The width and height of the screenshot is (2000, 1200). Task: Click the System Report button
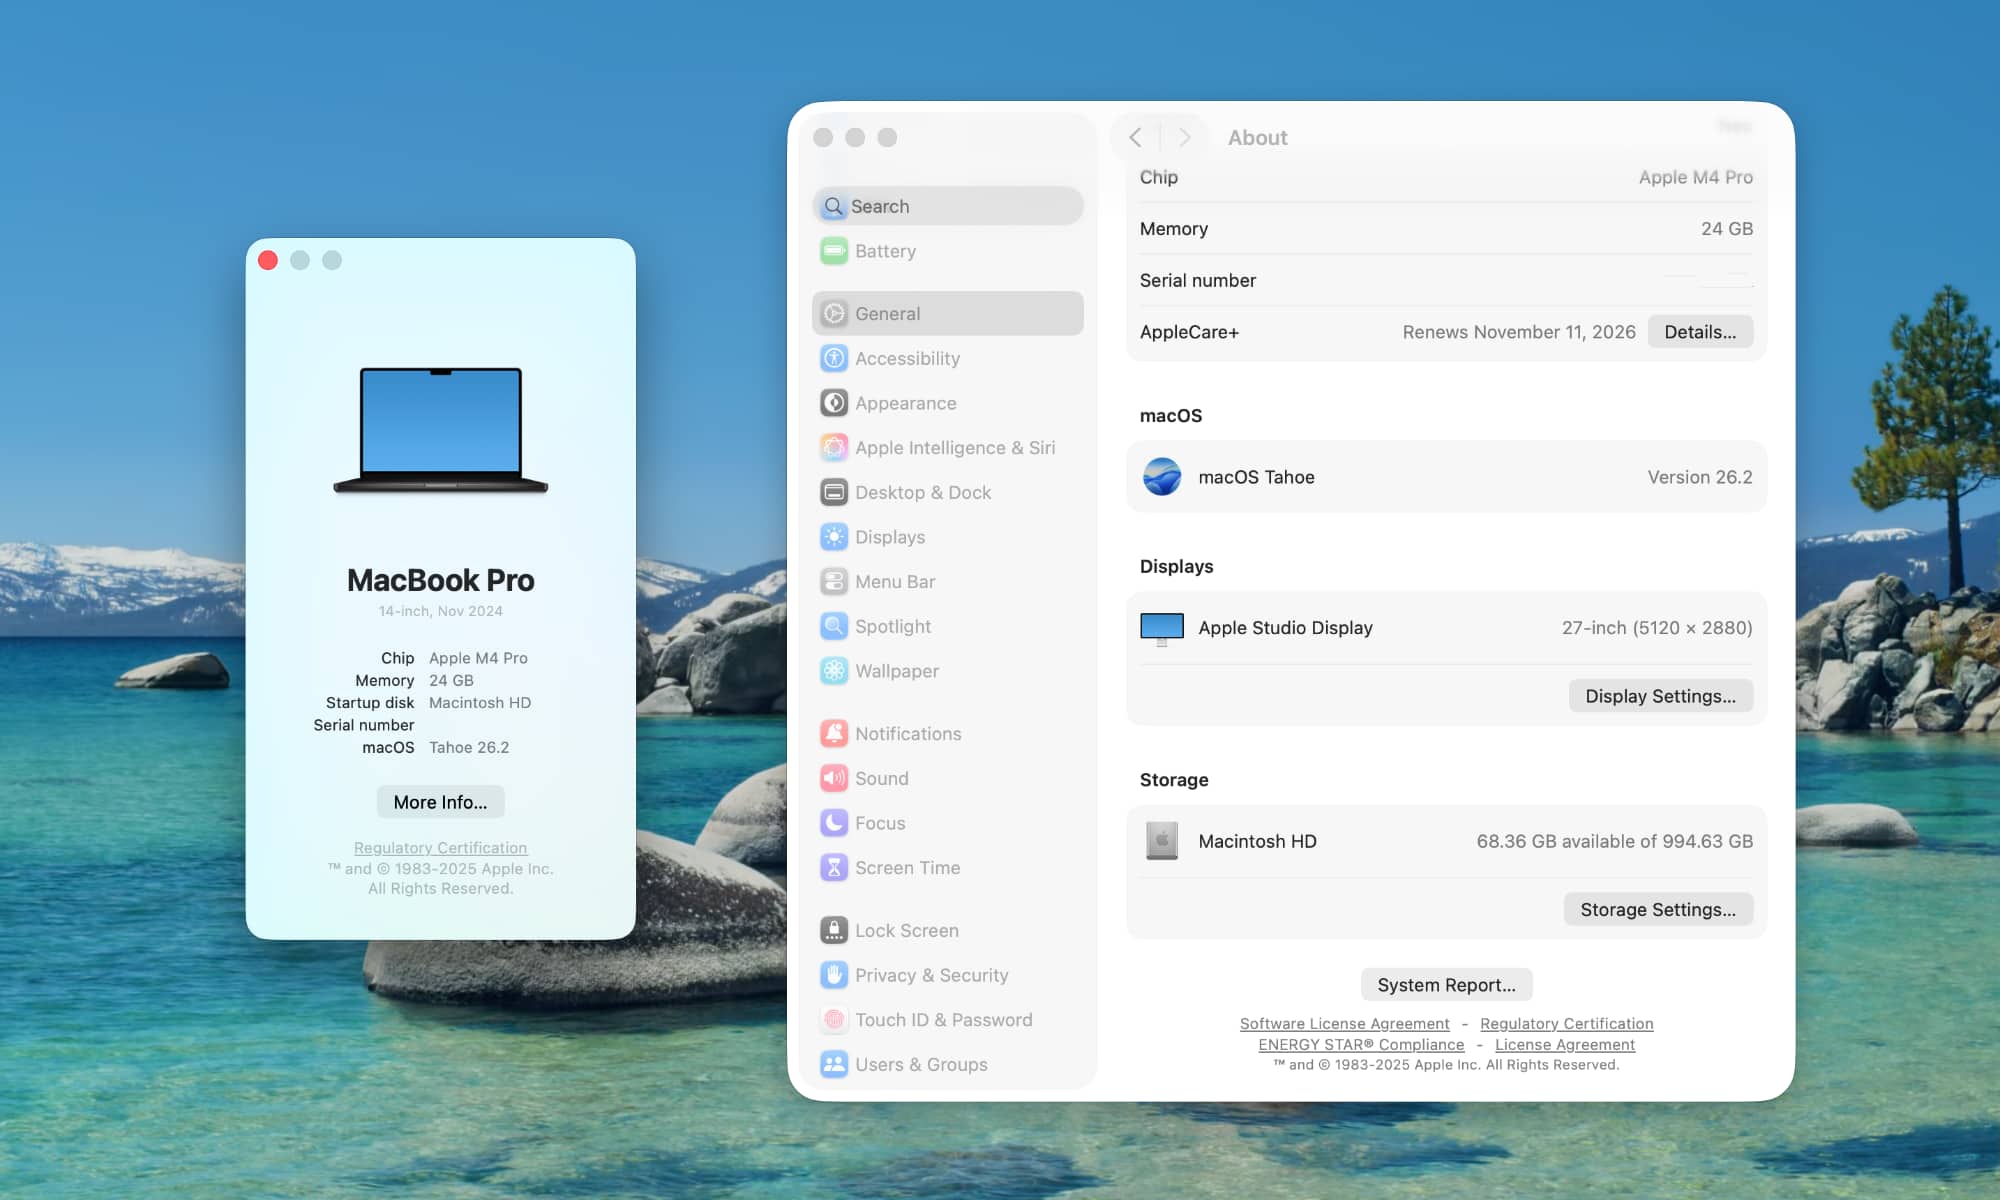tap(1446, 984)
